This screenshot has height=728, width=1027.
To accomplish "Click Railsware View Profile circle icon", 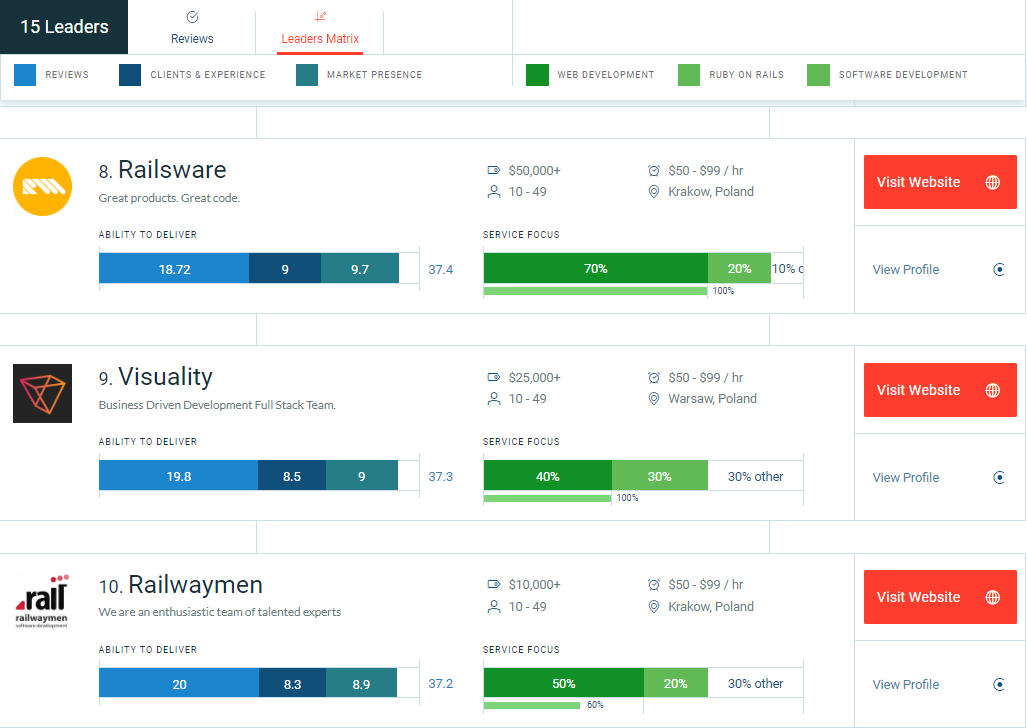I will (999, 269).
